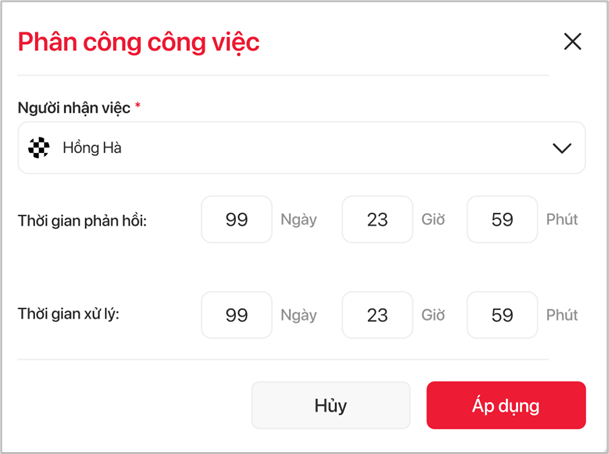Focus minutes field for Thời gian xử lý
This screenshot has height=454, width=609.
point(502,315)
